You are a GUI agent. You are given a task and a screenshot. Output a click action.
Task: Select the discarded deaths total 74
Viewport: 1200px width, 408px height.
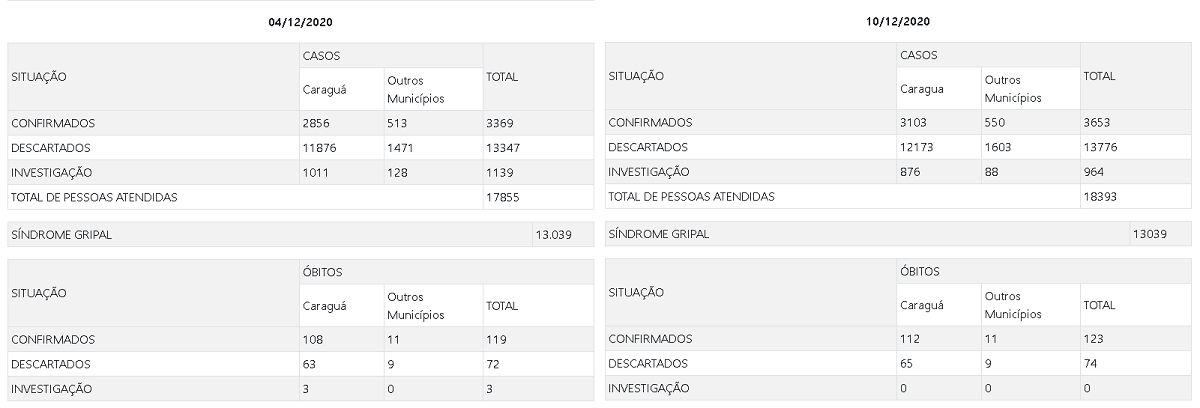click(x=1091, y=363)
